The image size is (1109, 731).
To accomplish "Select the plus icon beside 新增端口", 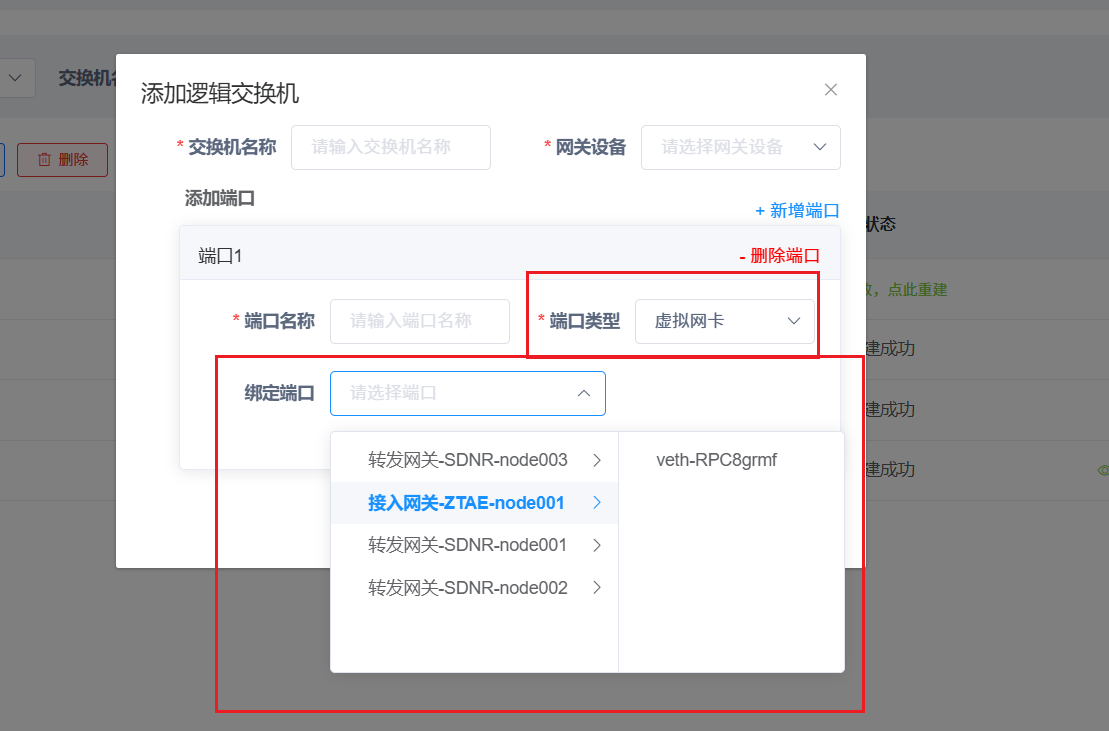I will point(760,210).
